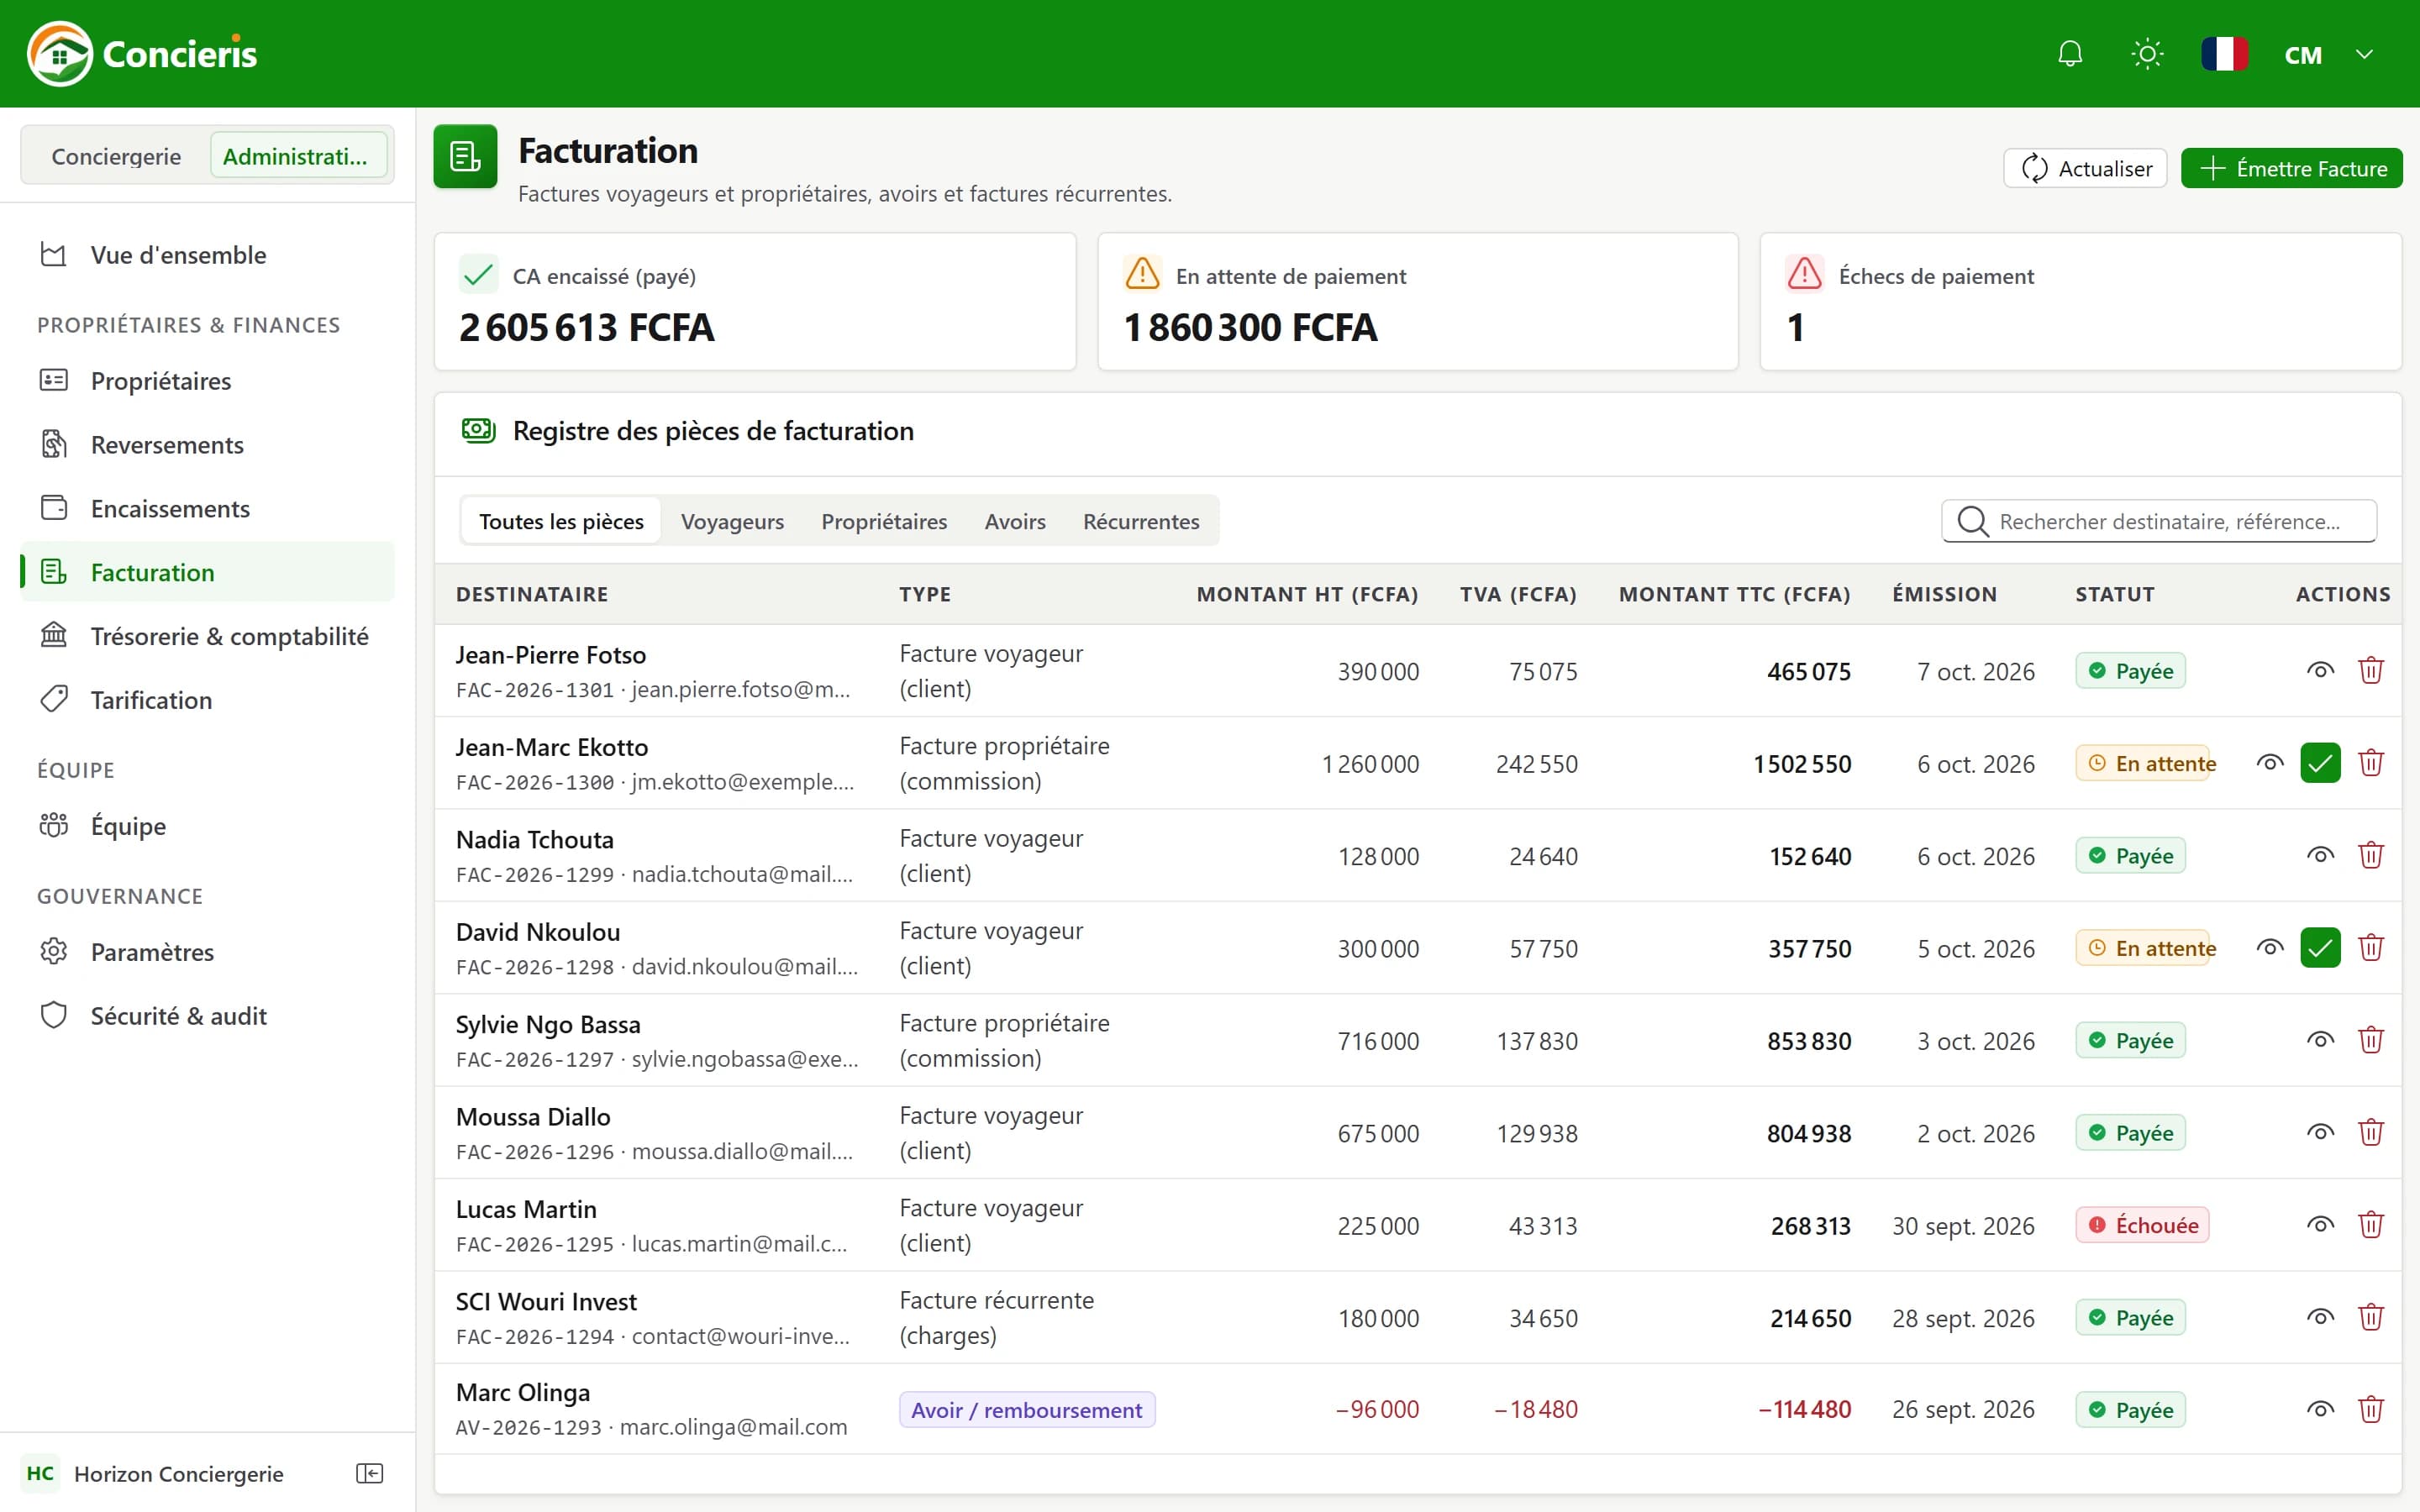Screen dimensions: 2420x1512
Task: Delete Marc Olinga's credit note
Action: (2371, 1410)
